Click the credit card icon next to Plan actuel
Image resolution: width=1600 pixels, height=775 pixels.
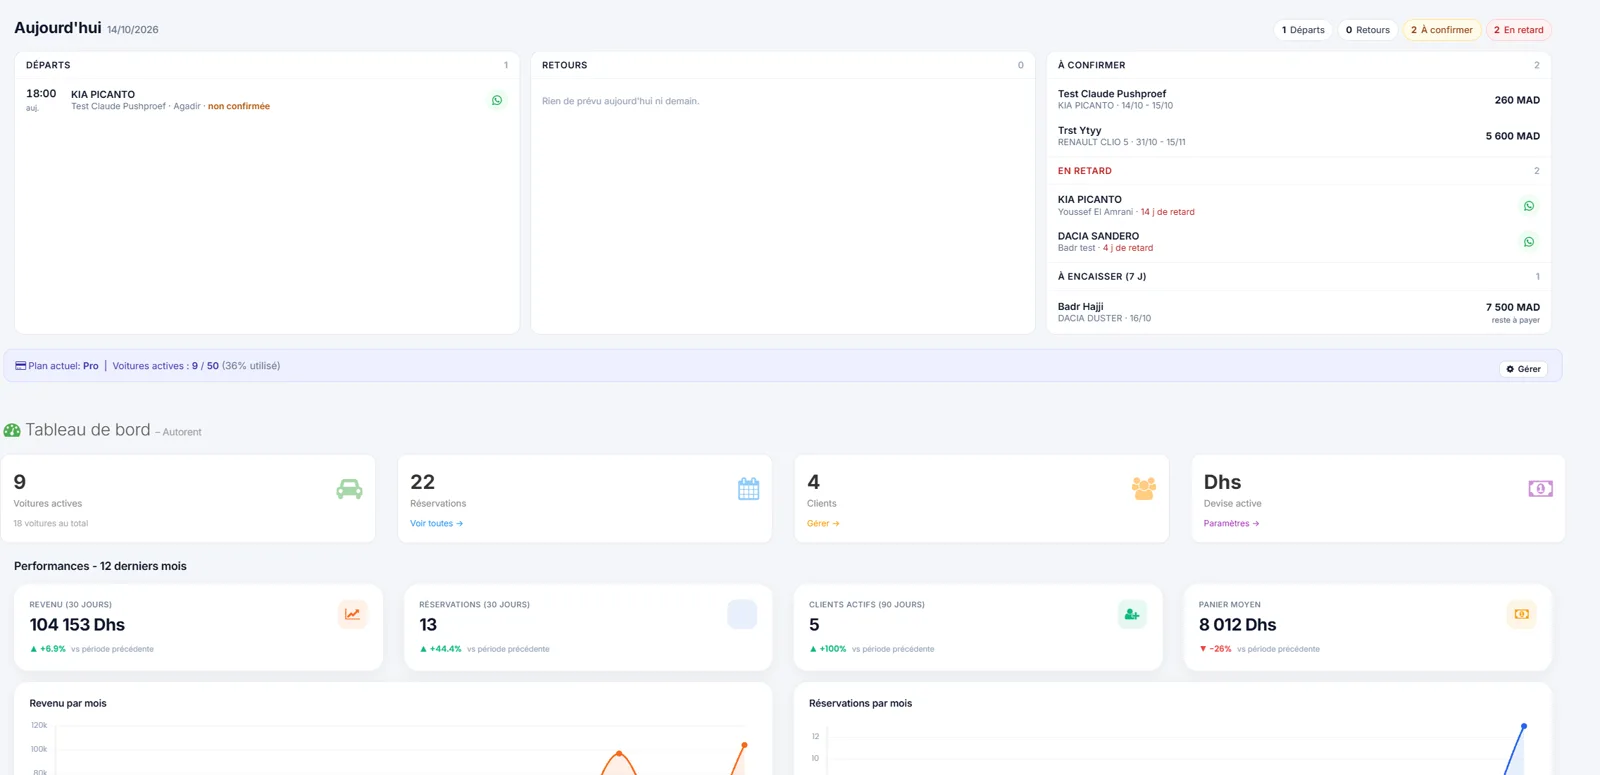pos(20,366)
